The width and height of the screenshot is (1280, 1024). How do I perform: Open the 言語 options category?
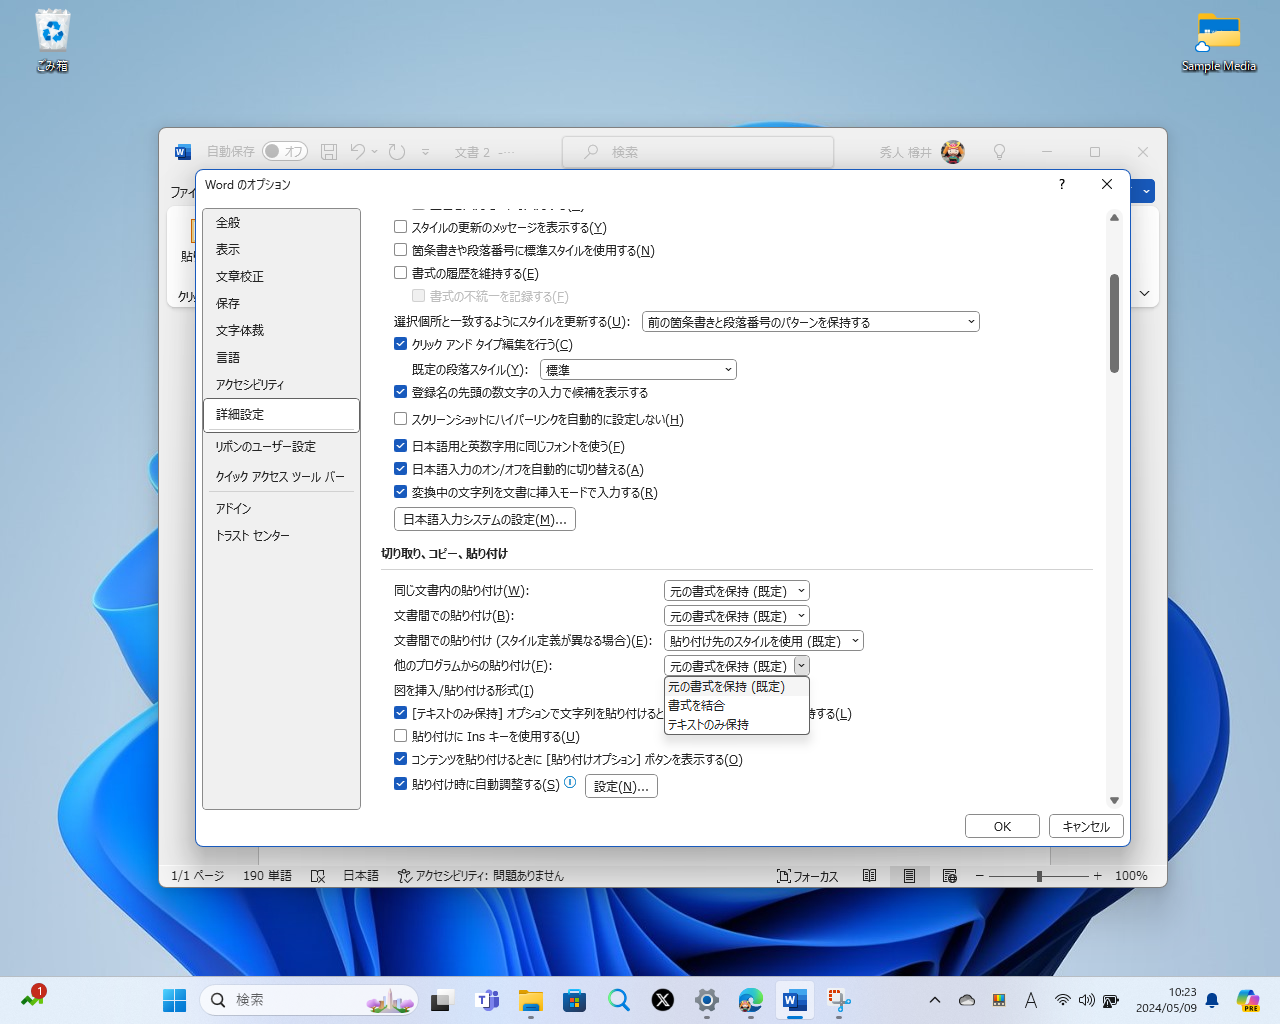(x=281, y=358)
